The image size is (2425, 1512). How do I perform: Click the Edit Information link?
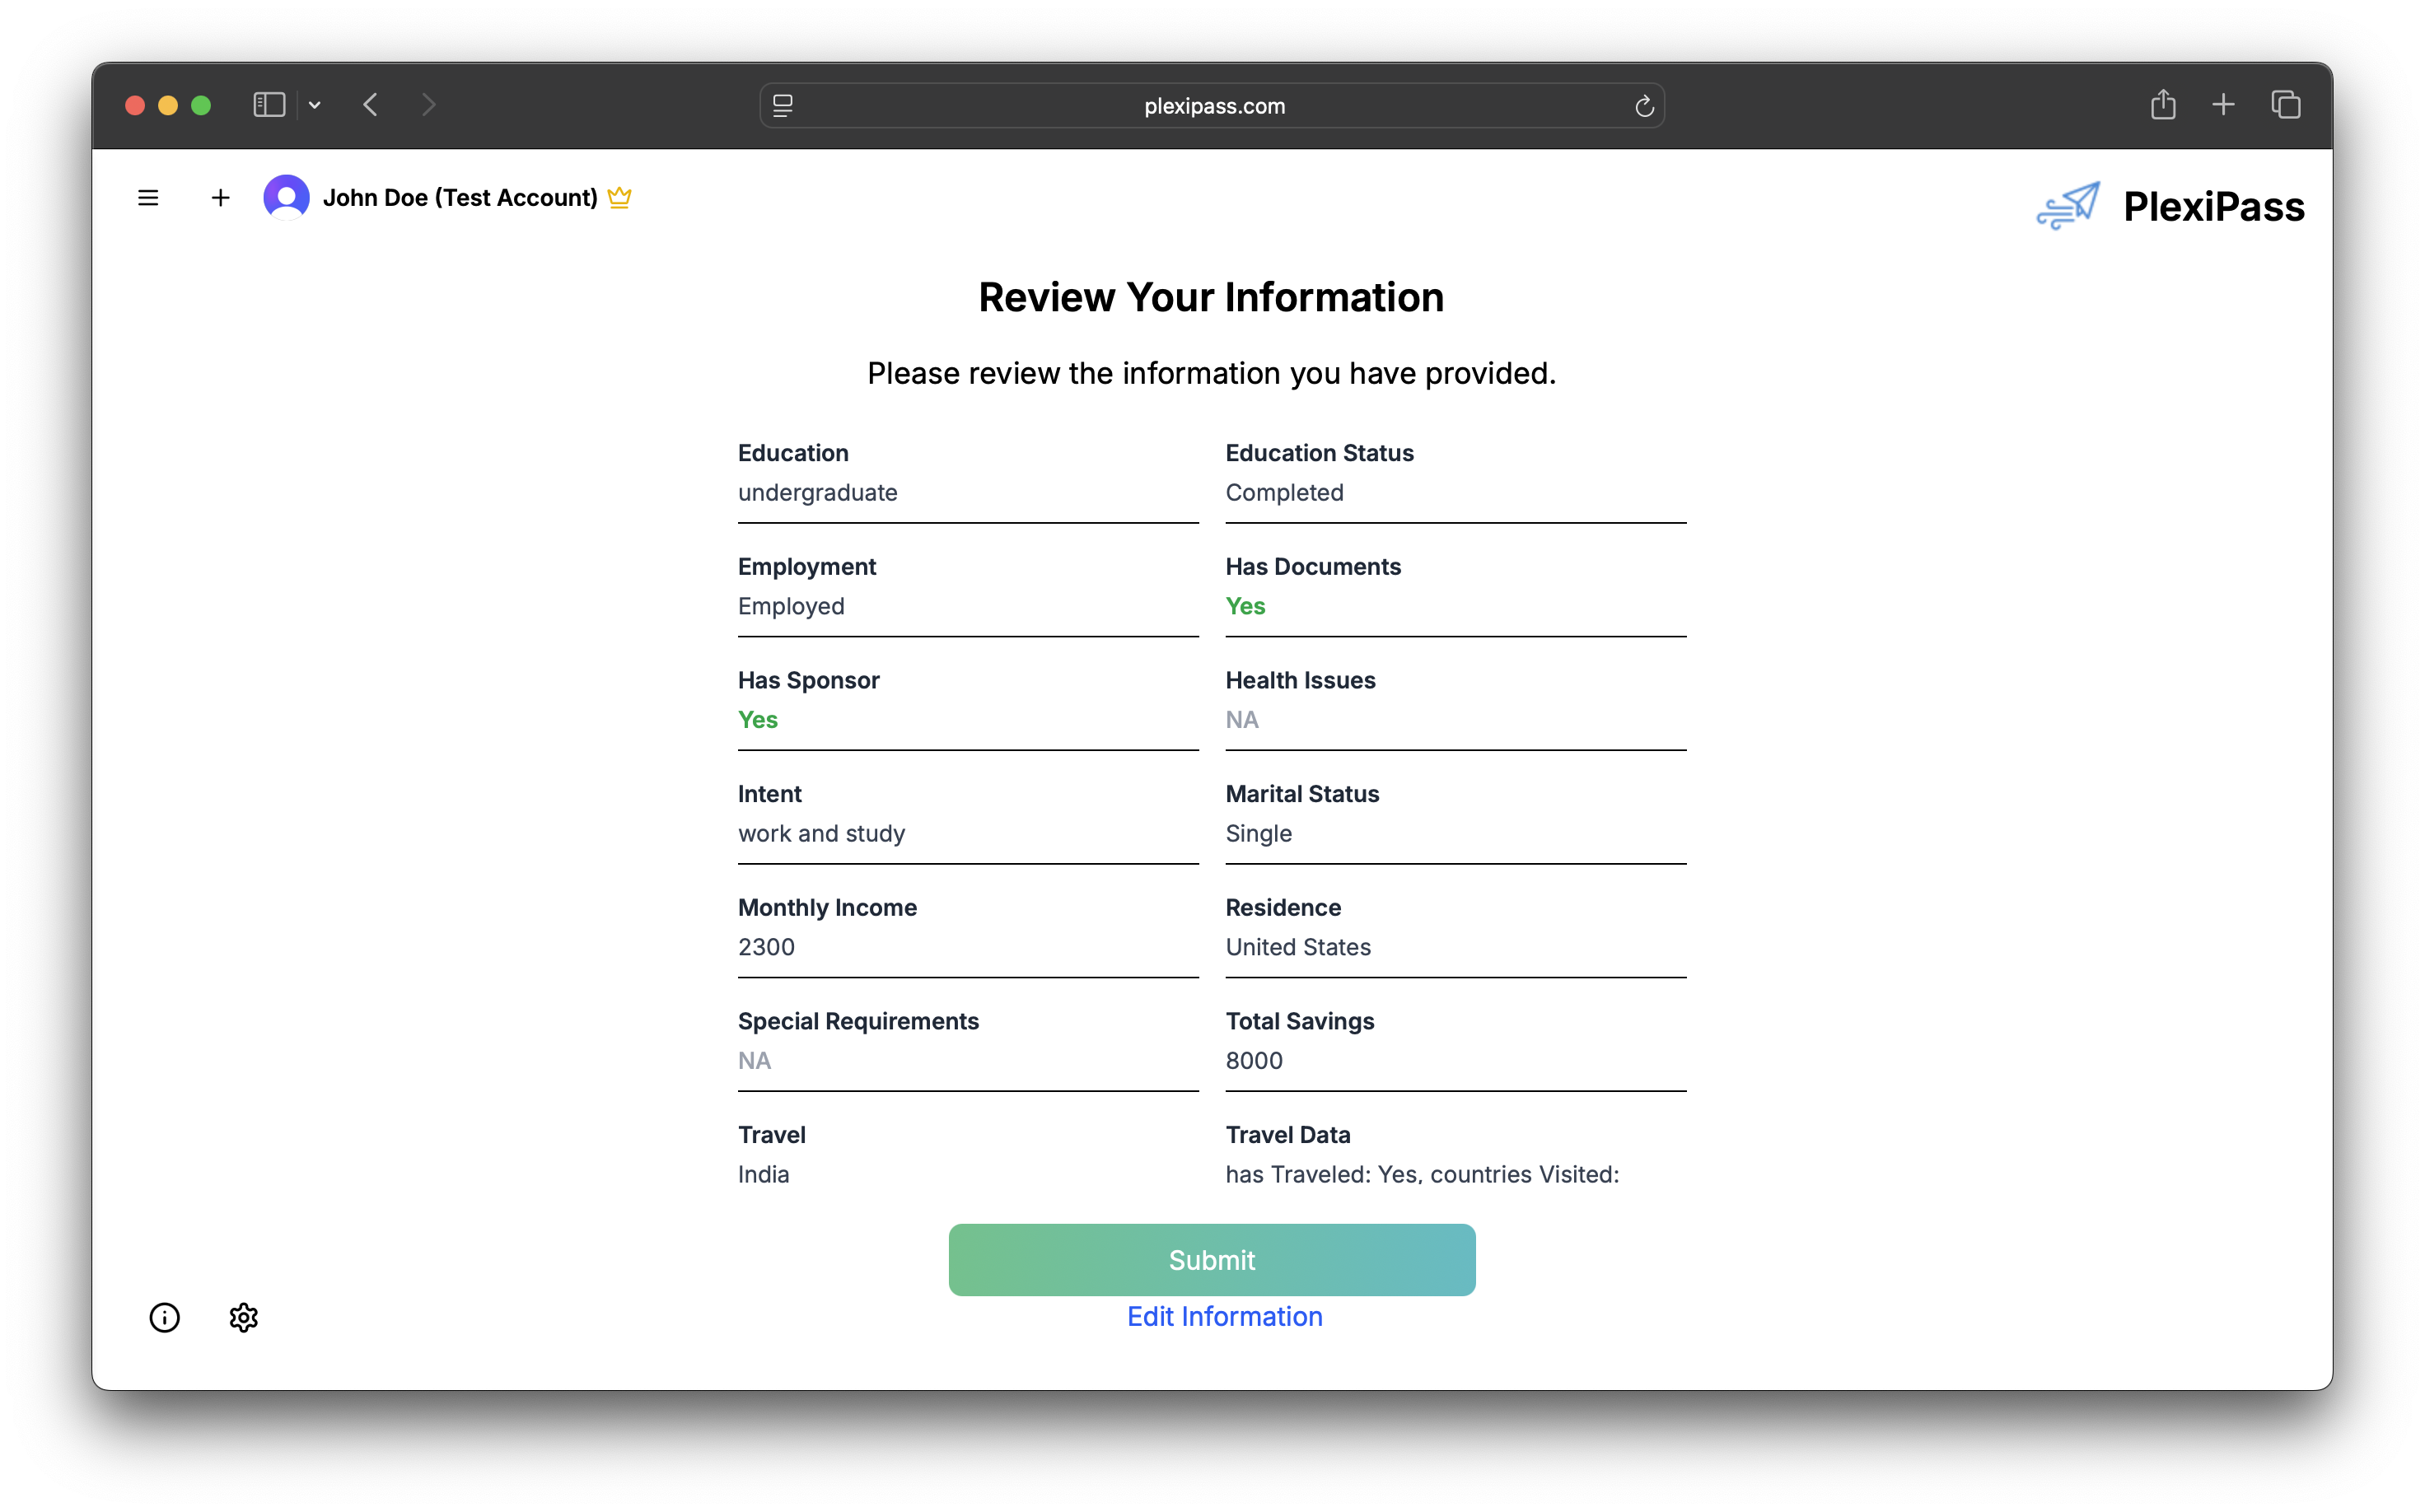click(x=1224, y=1316)
